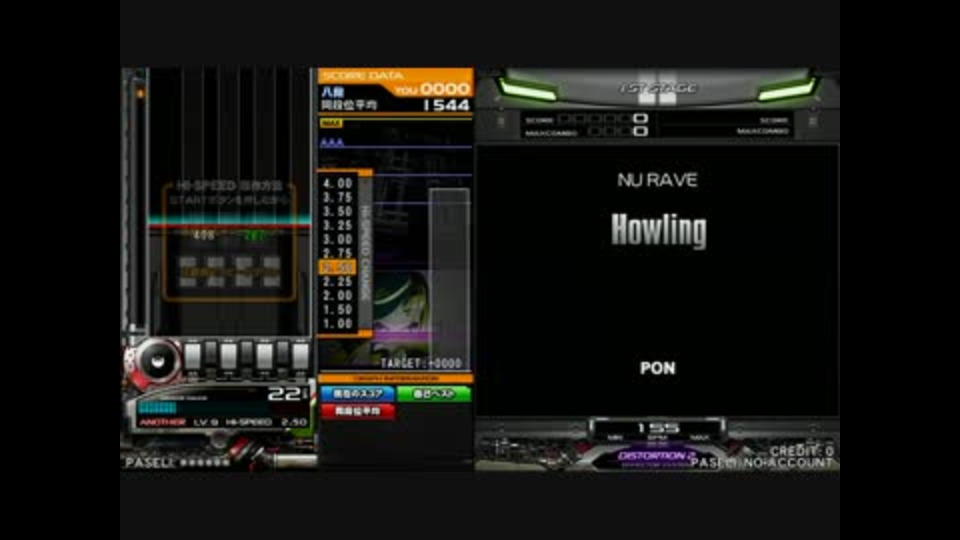
Task: Click the HI-SPEED instructions overlay panel
Action: tap(230, 242)
